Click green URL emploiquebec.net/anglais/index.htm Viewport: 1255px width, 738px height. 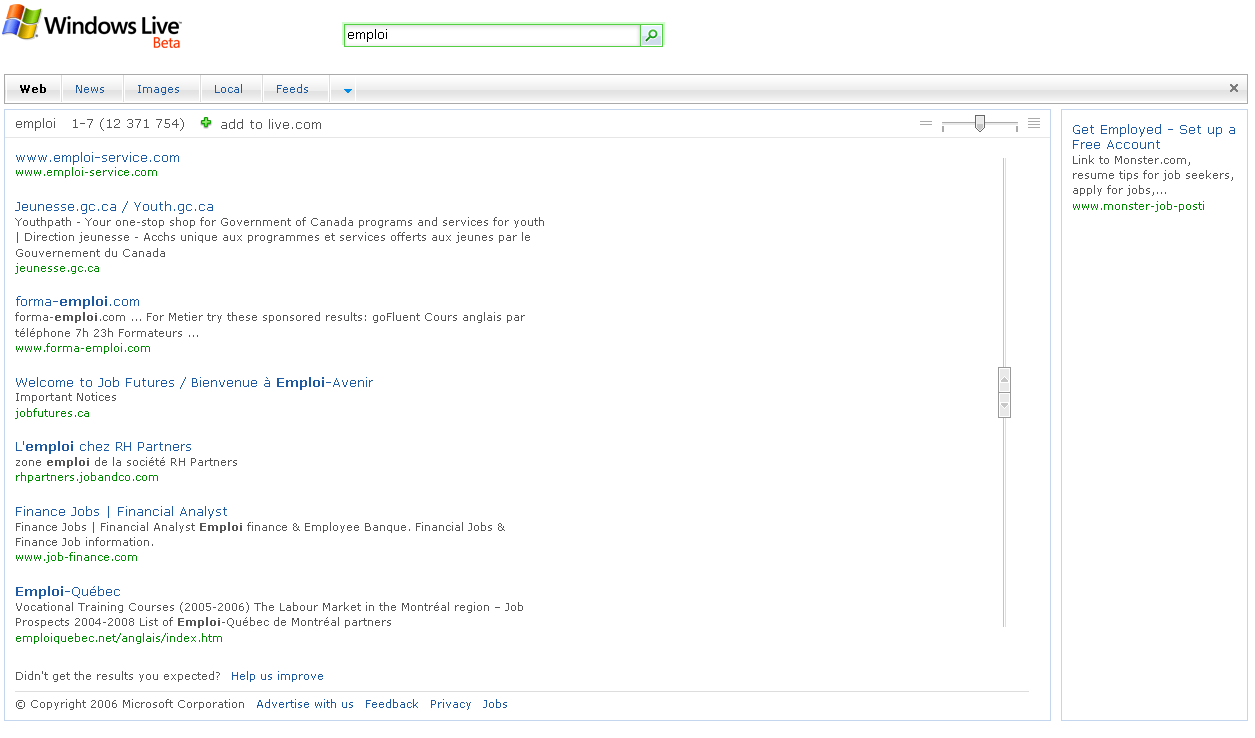(x=119, y=638)
